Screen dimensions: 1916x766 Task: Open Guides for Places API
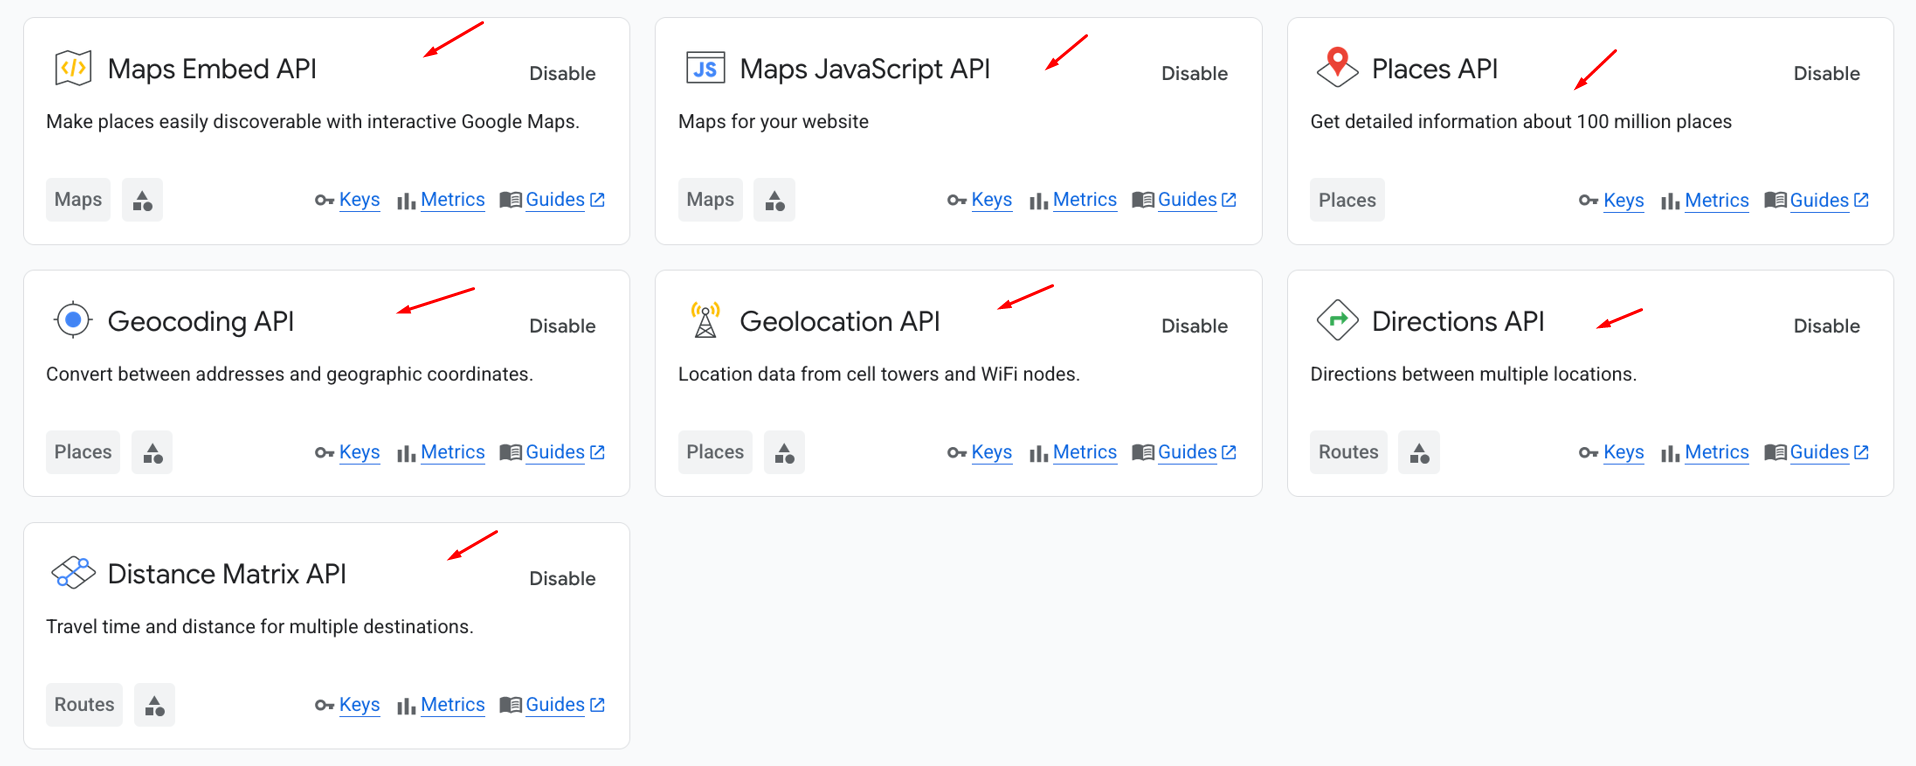[1818, 200]
